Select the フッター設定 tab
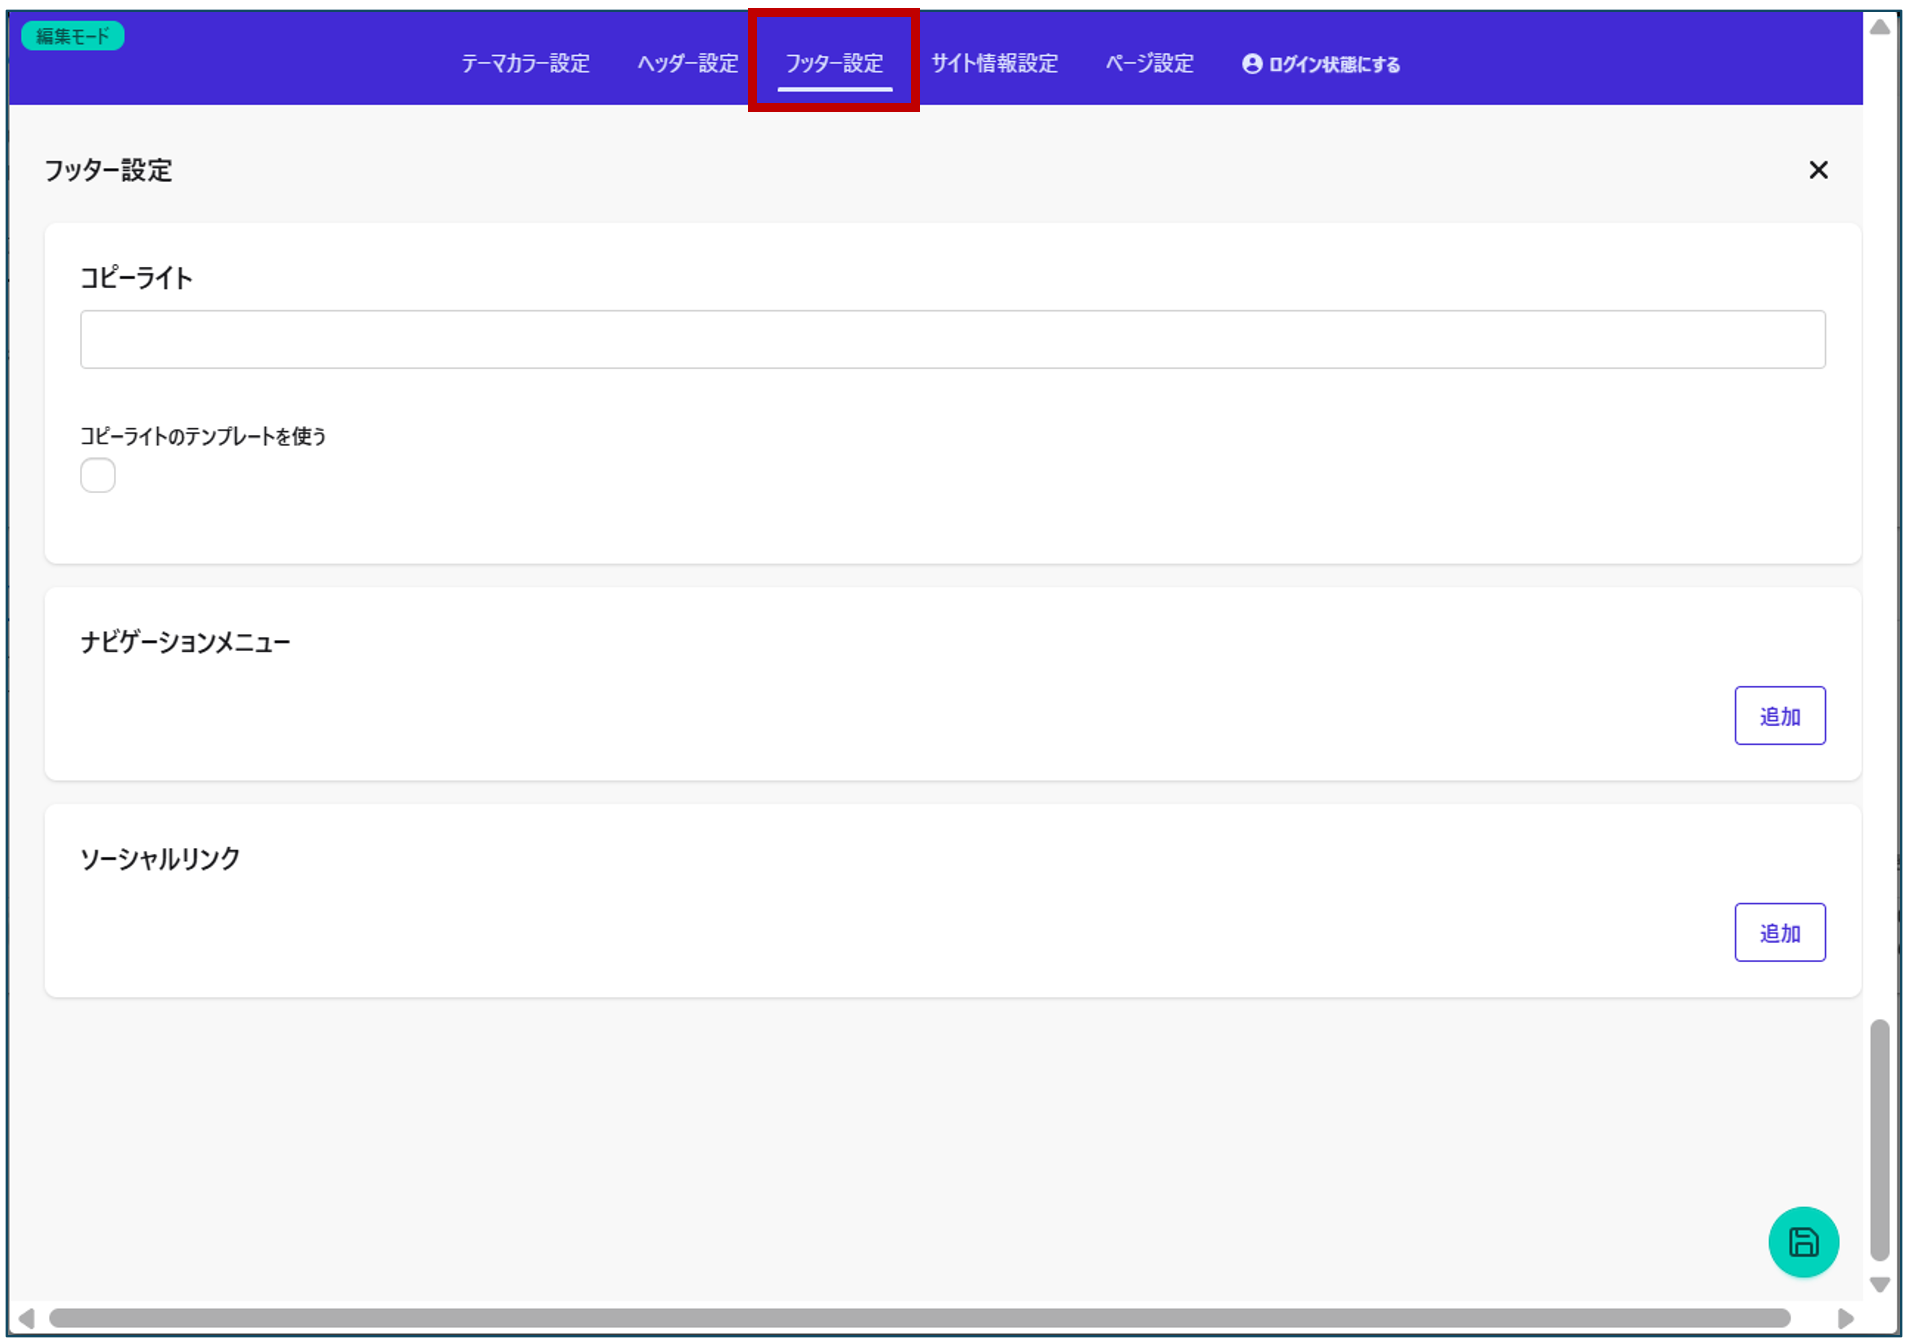This screenshot has height=1343, width=1907. 834,64
